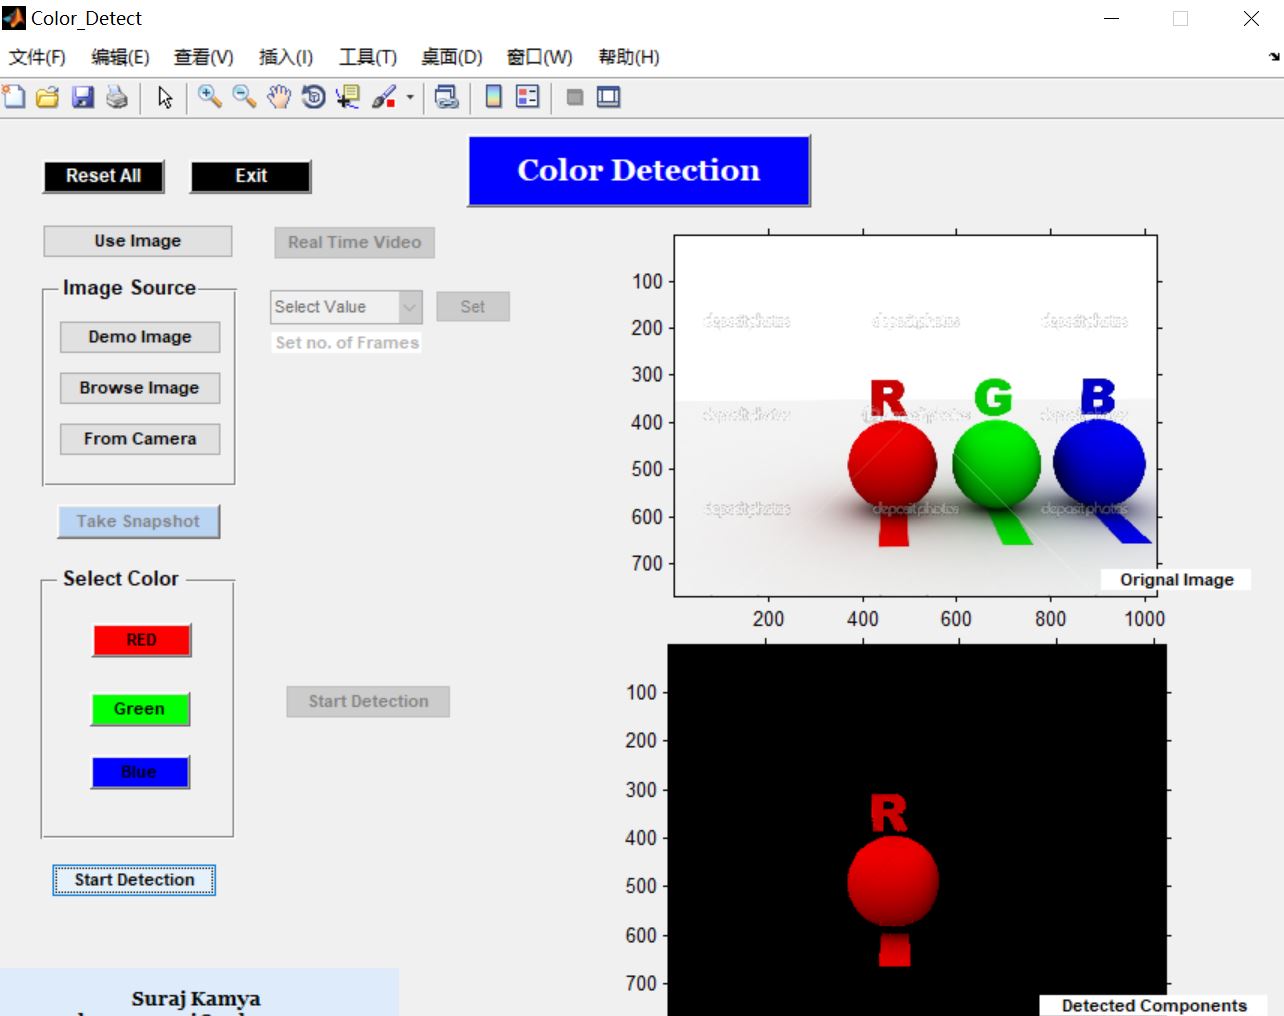
Task: Click the Orignal Image label
Action: (1176, 580)
